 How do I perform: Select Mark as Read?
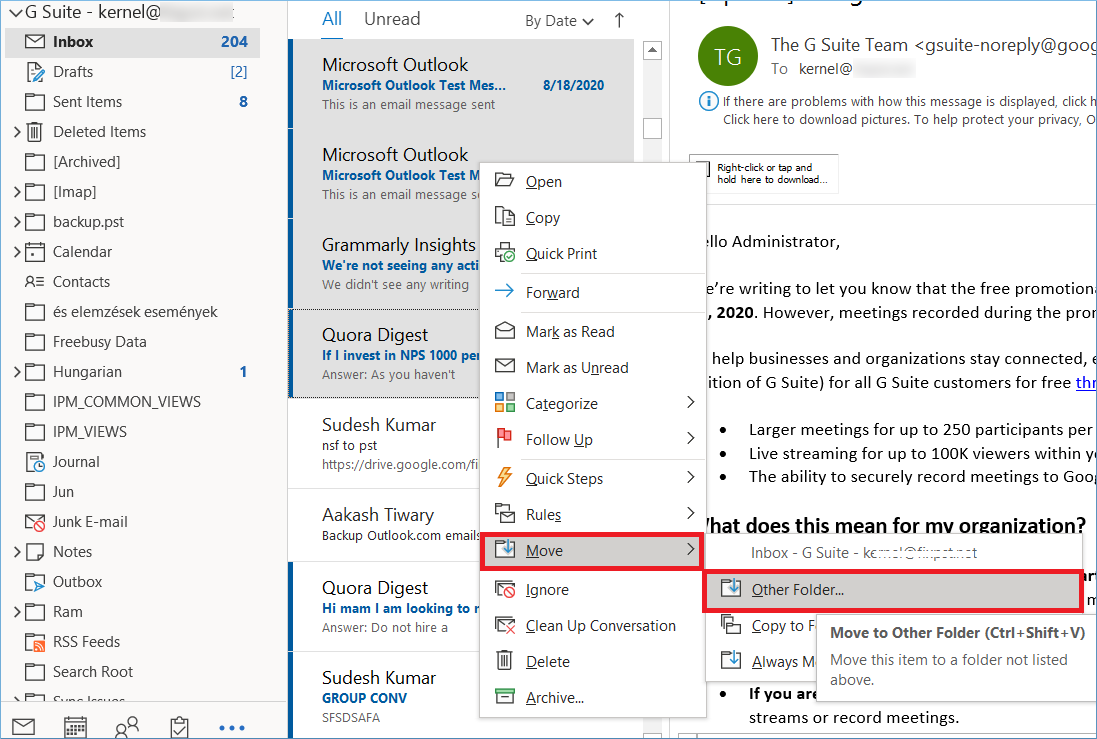593,332
